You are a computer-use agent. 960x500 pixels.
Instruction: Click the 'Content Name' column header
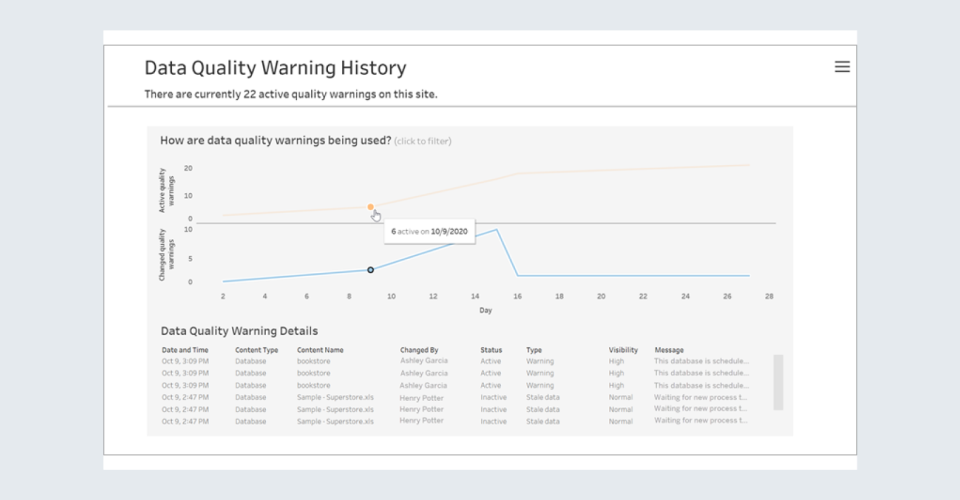[x=320, y=350]
